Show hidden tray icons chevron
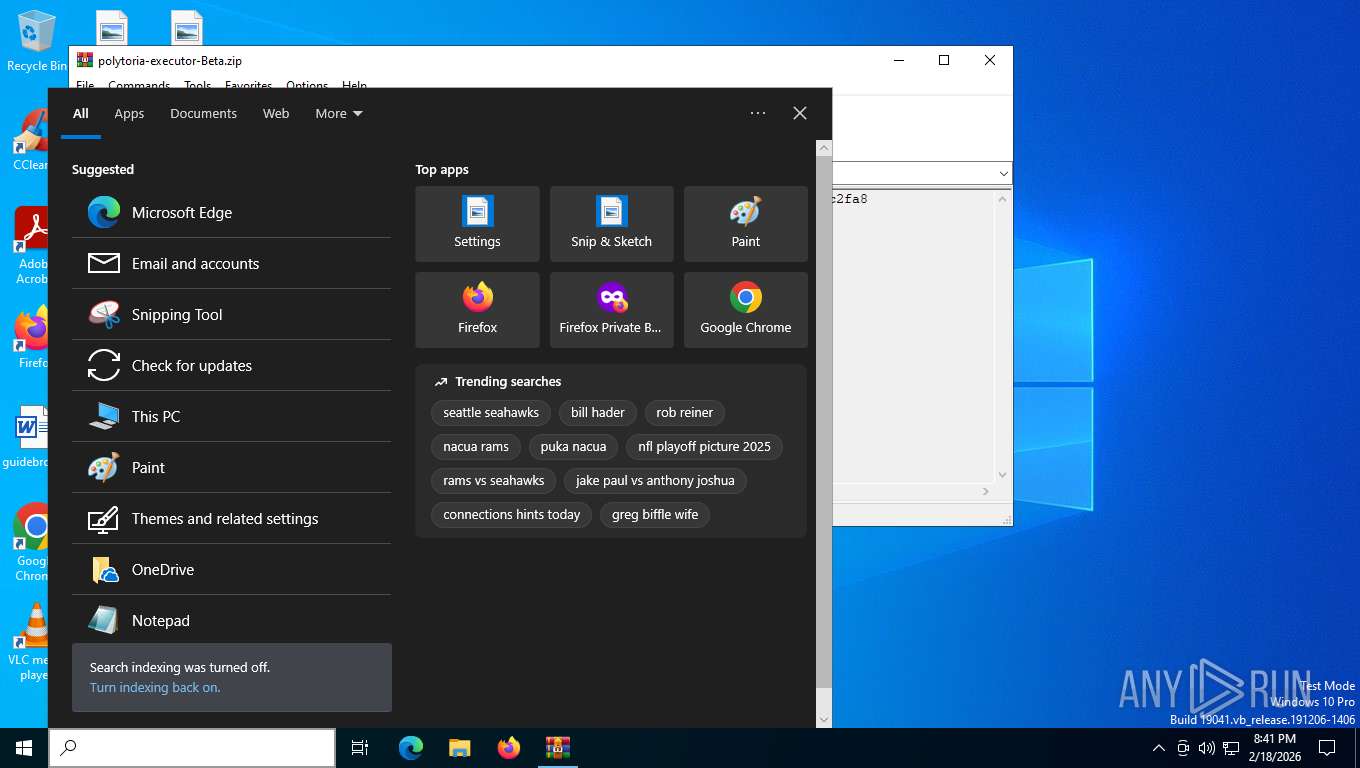 point(1159,748)
